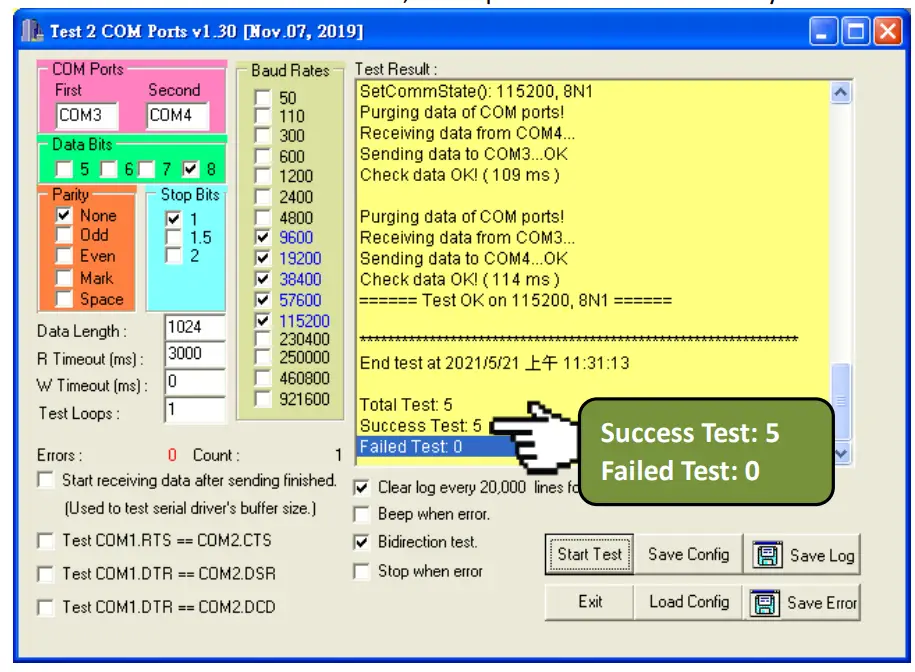Viewport: 915px width, 672px height.
Task: Click the floppy disk icon on Save Error
Action: pos(765,603)
